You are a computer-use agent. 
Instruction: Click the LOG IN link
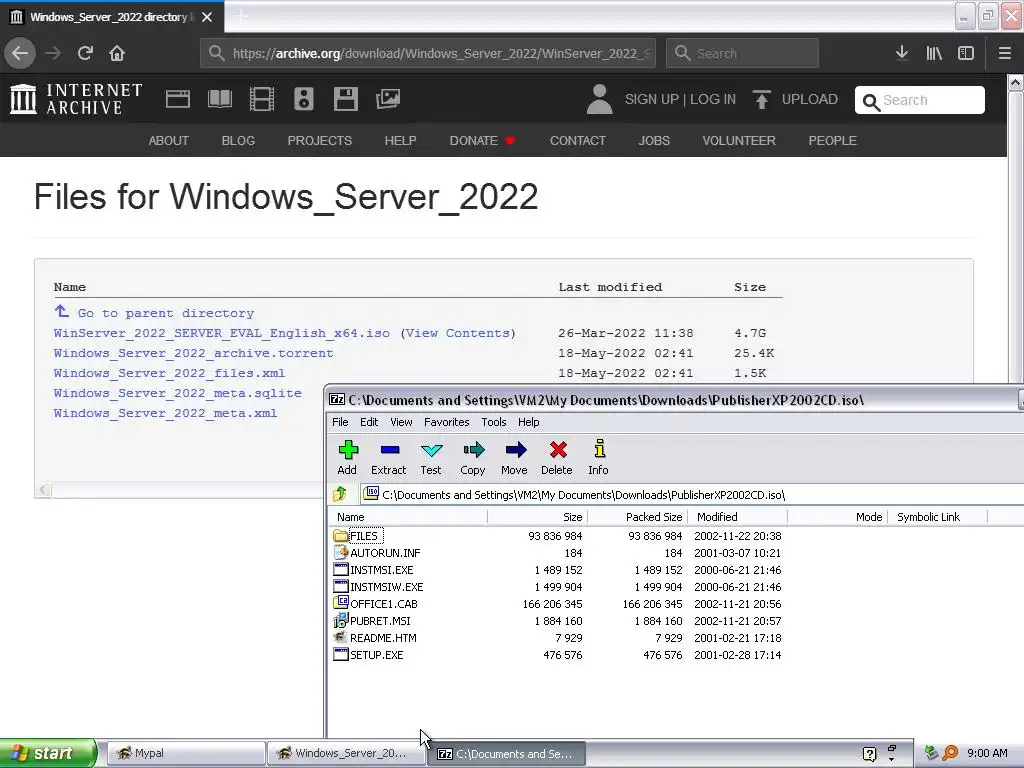[x=712, y=99]
